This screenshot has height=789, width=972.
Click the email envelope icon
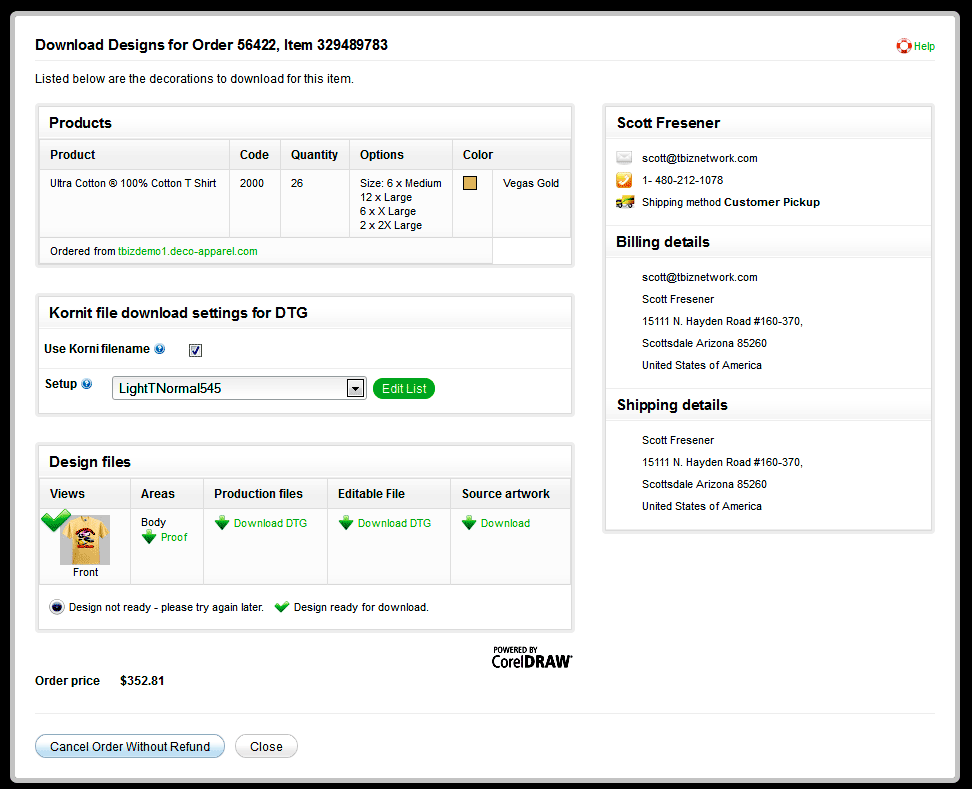click(x=624, y=158)
